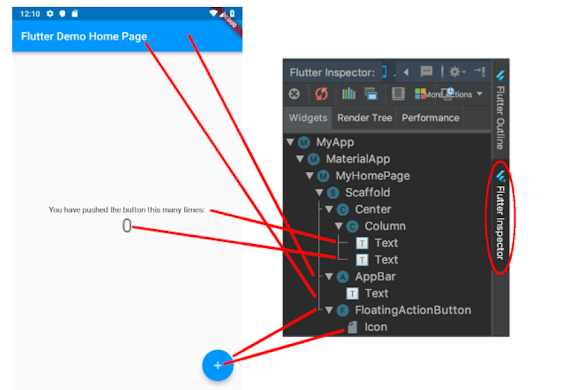The height and width of the screenshot is (390, 583).
Task: Select AppBar in the widget tree
Action: (375, 276)
